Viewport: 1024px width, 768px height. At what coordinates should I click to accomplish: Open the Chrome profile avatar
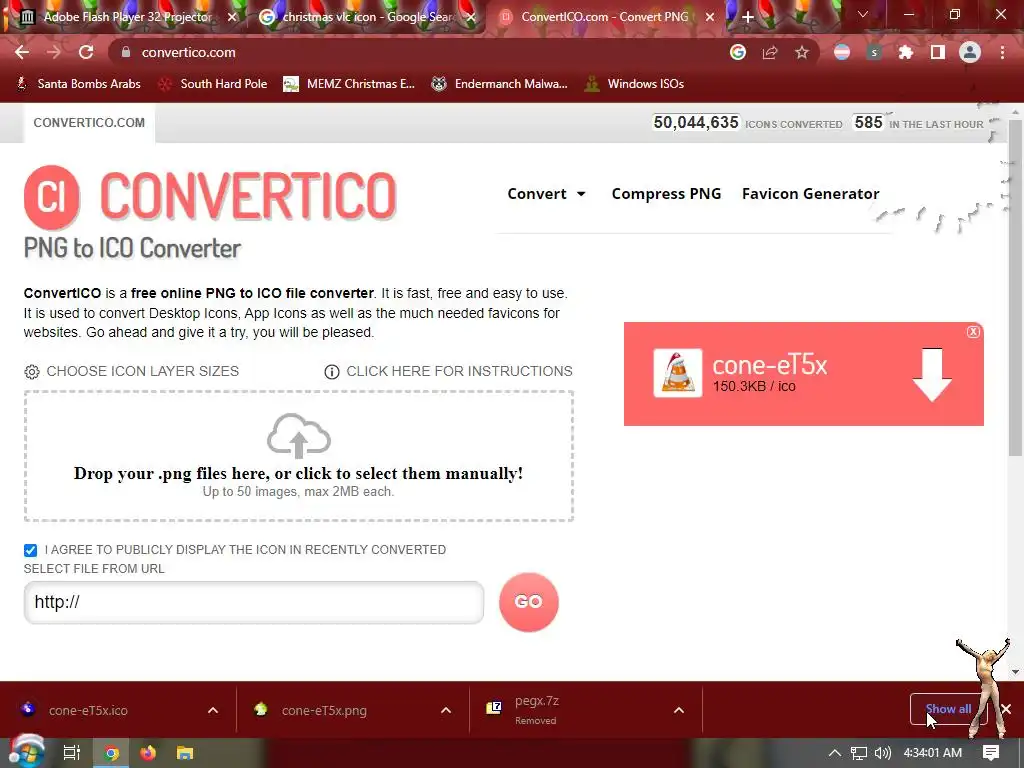pos(970,52)
